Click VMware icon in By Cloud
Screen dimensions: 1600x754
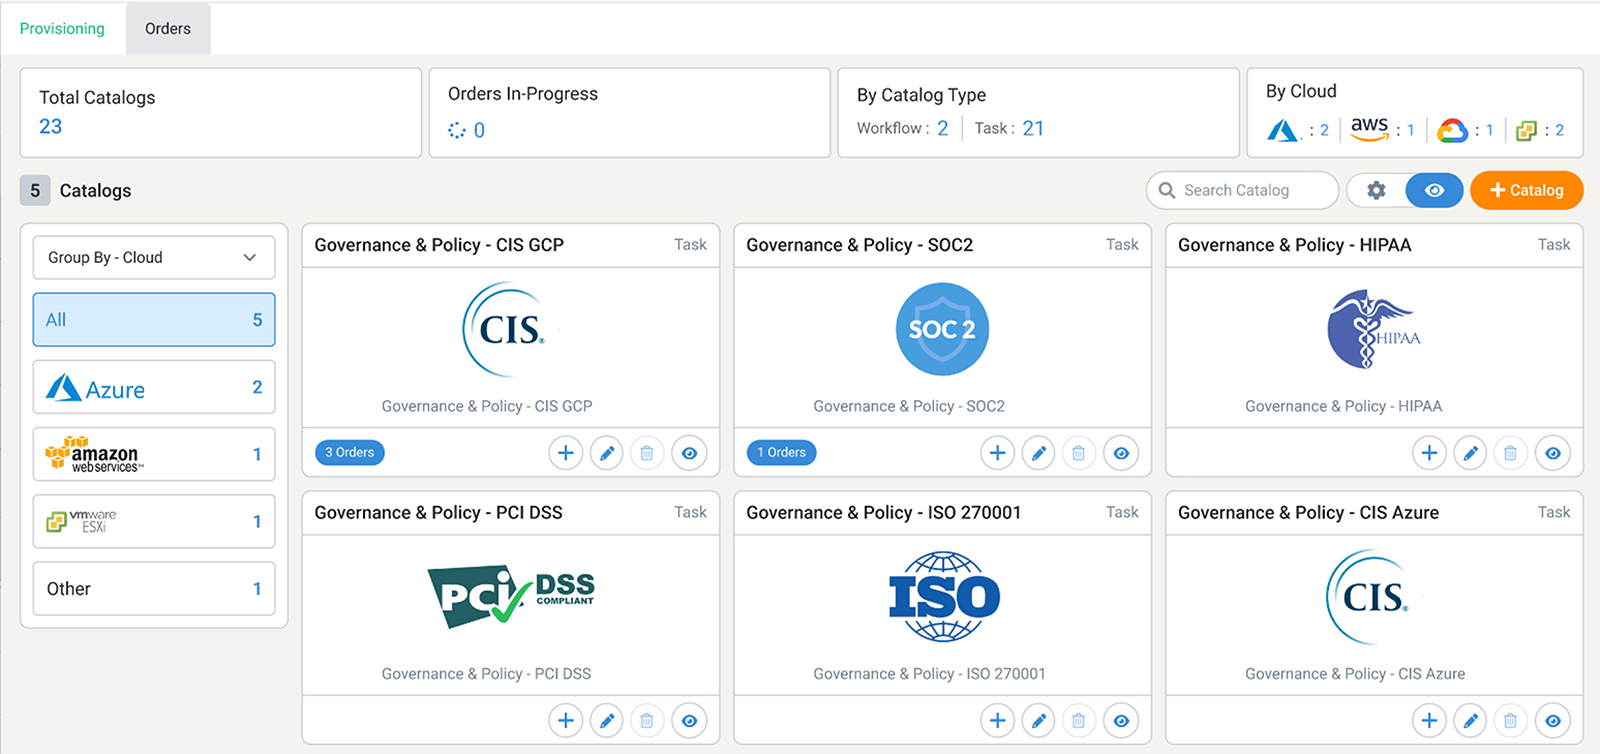[x=1526, y=130]
